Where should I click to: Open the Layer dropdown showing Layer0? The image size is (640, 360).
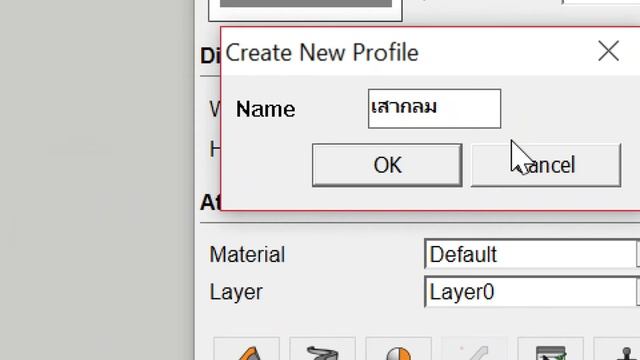pyautogui.click(x=532, y=292)
